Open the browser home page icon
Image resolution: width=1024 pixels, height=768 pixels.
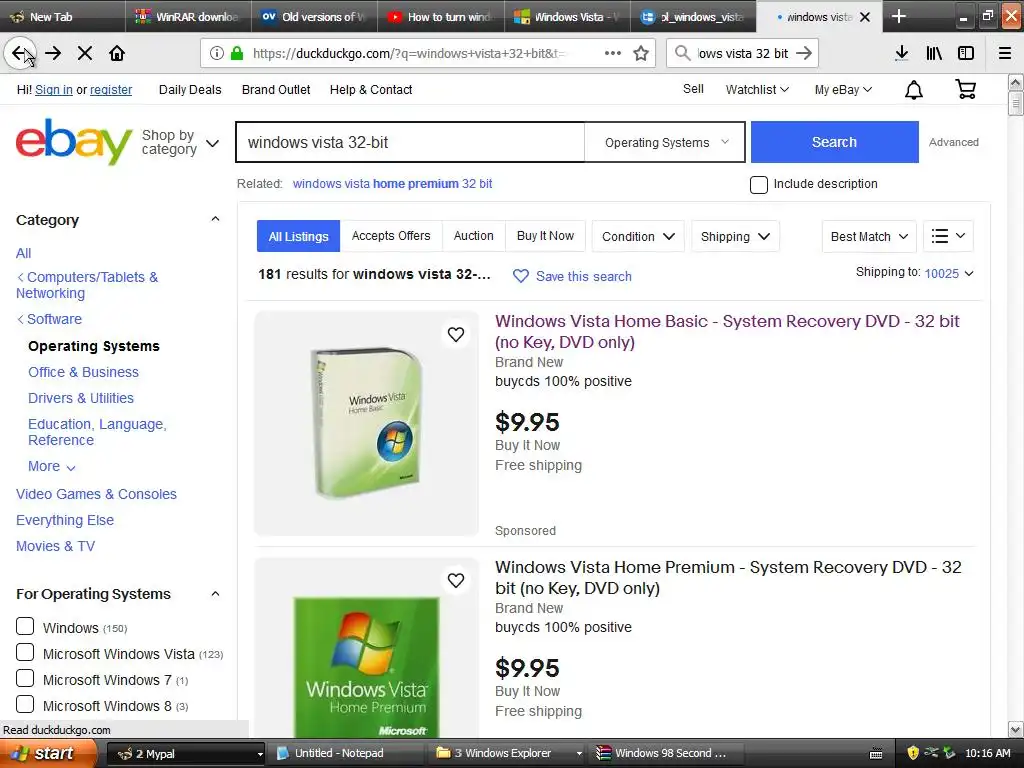click(x=117, y=54)
